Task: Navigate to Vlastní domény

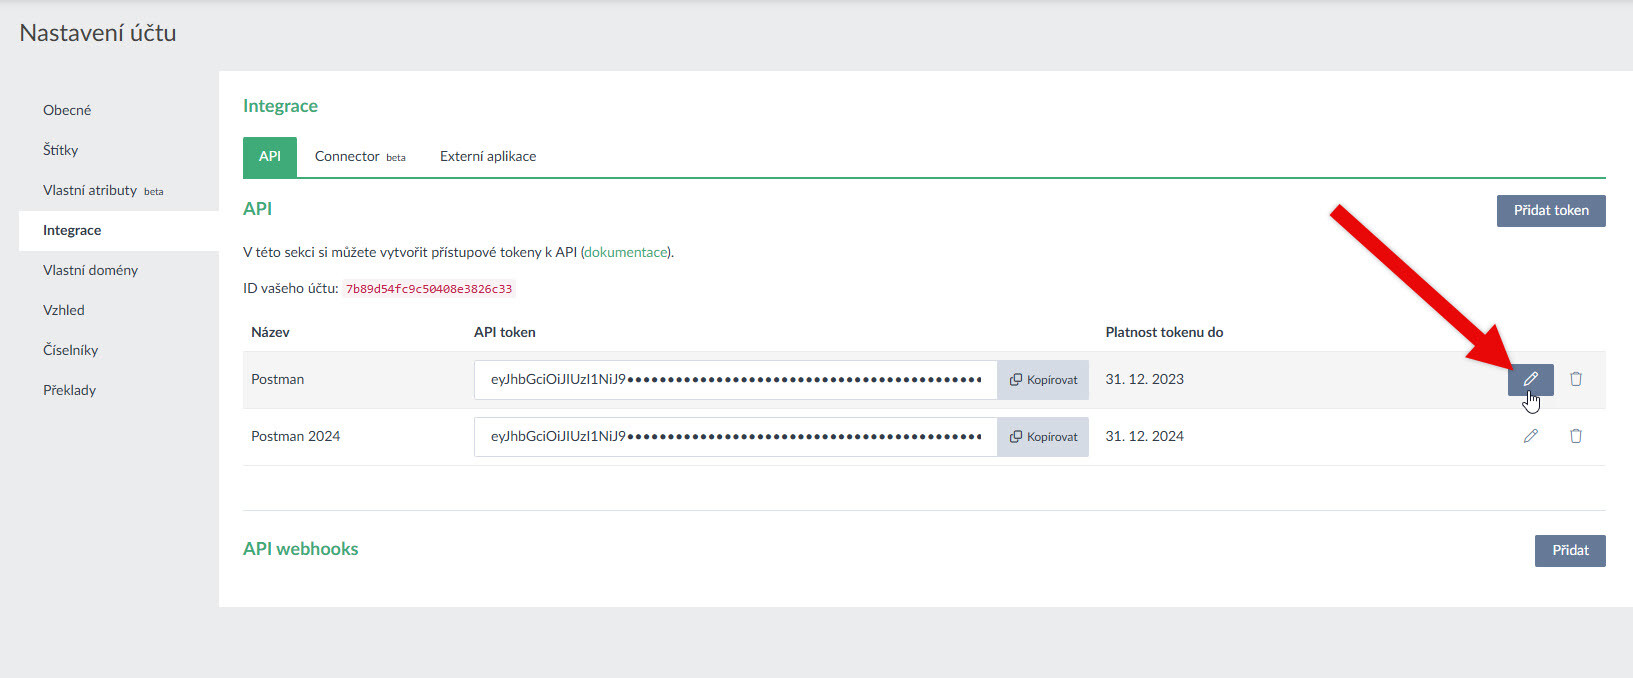Action: [x=90, y=270]
